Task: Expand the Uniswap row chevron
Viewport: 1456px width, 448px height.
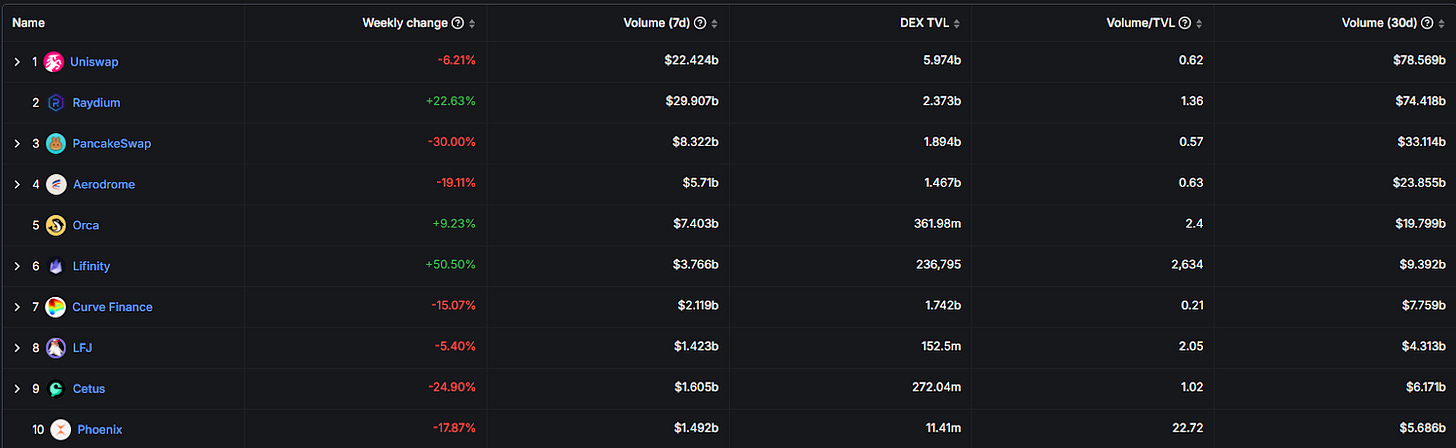Action: [17, 62]
